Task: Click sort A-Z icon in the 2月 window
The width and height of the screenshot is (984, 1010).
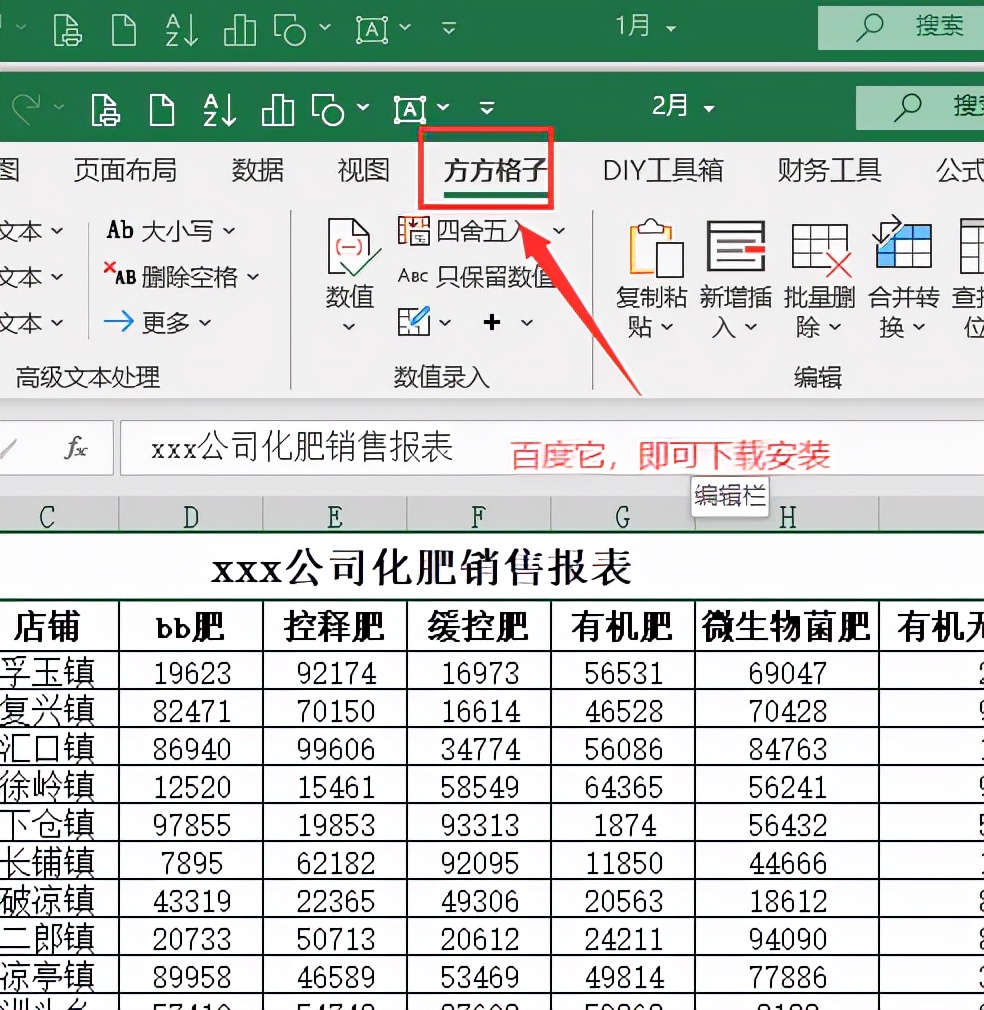Action: 220,109
